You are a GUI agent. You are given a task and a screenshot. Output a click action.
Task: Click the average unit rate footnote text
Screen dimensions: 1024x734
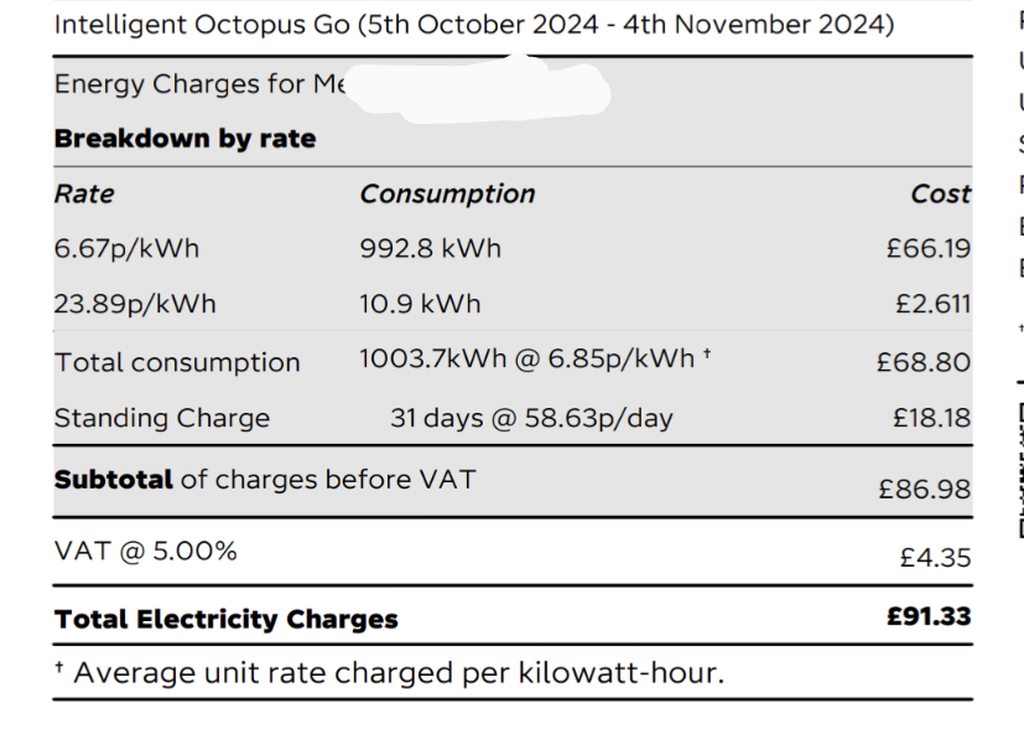[389, 673]
